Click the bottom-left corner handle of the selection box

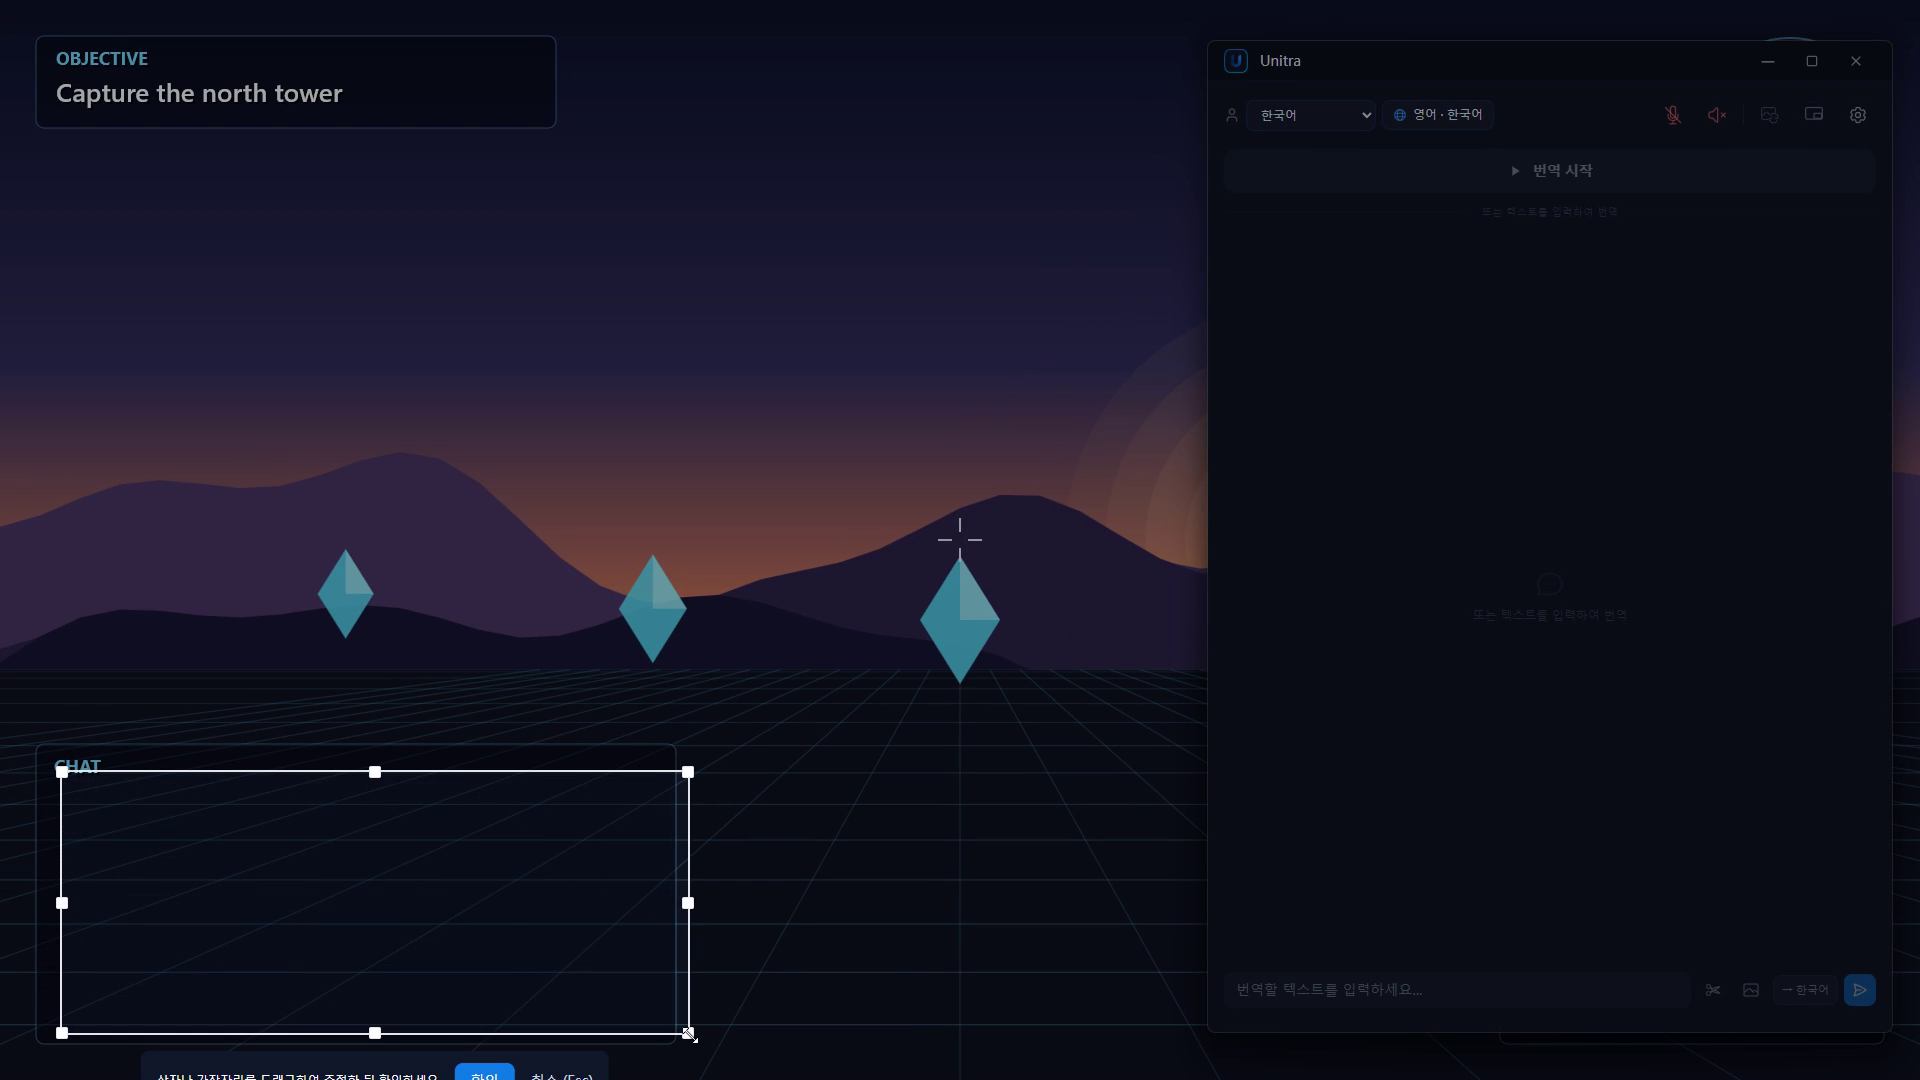(x=62, y=1033)
